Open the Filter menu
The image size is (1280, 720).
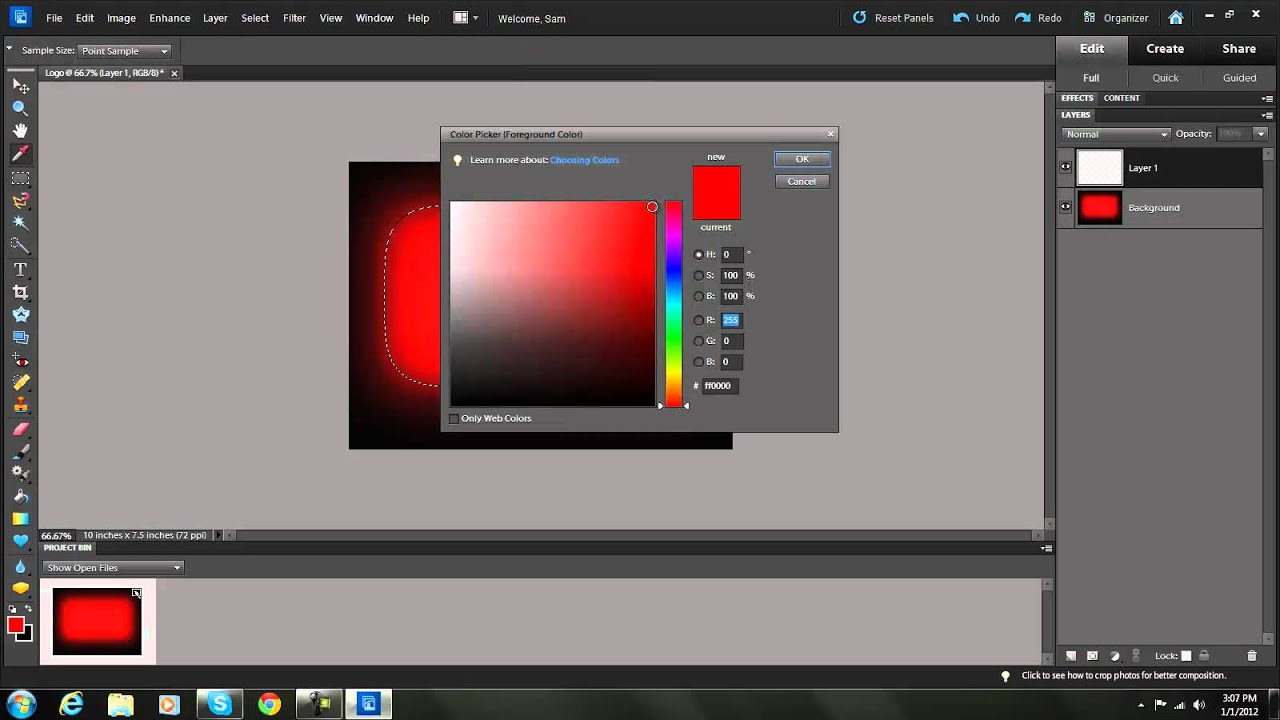[x=294, y=18]
